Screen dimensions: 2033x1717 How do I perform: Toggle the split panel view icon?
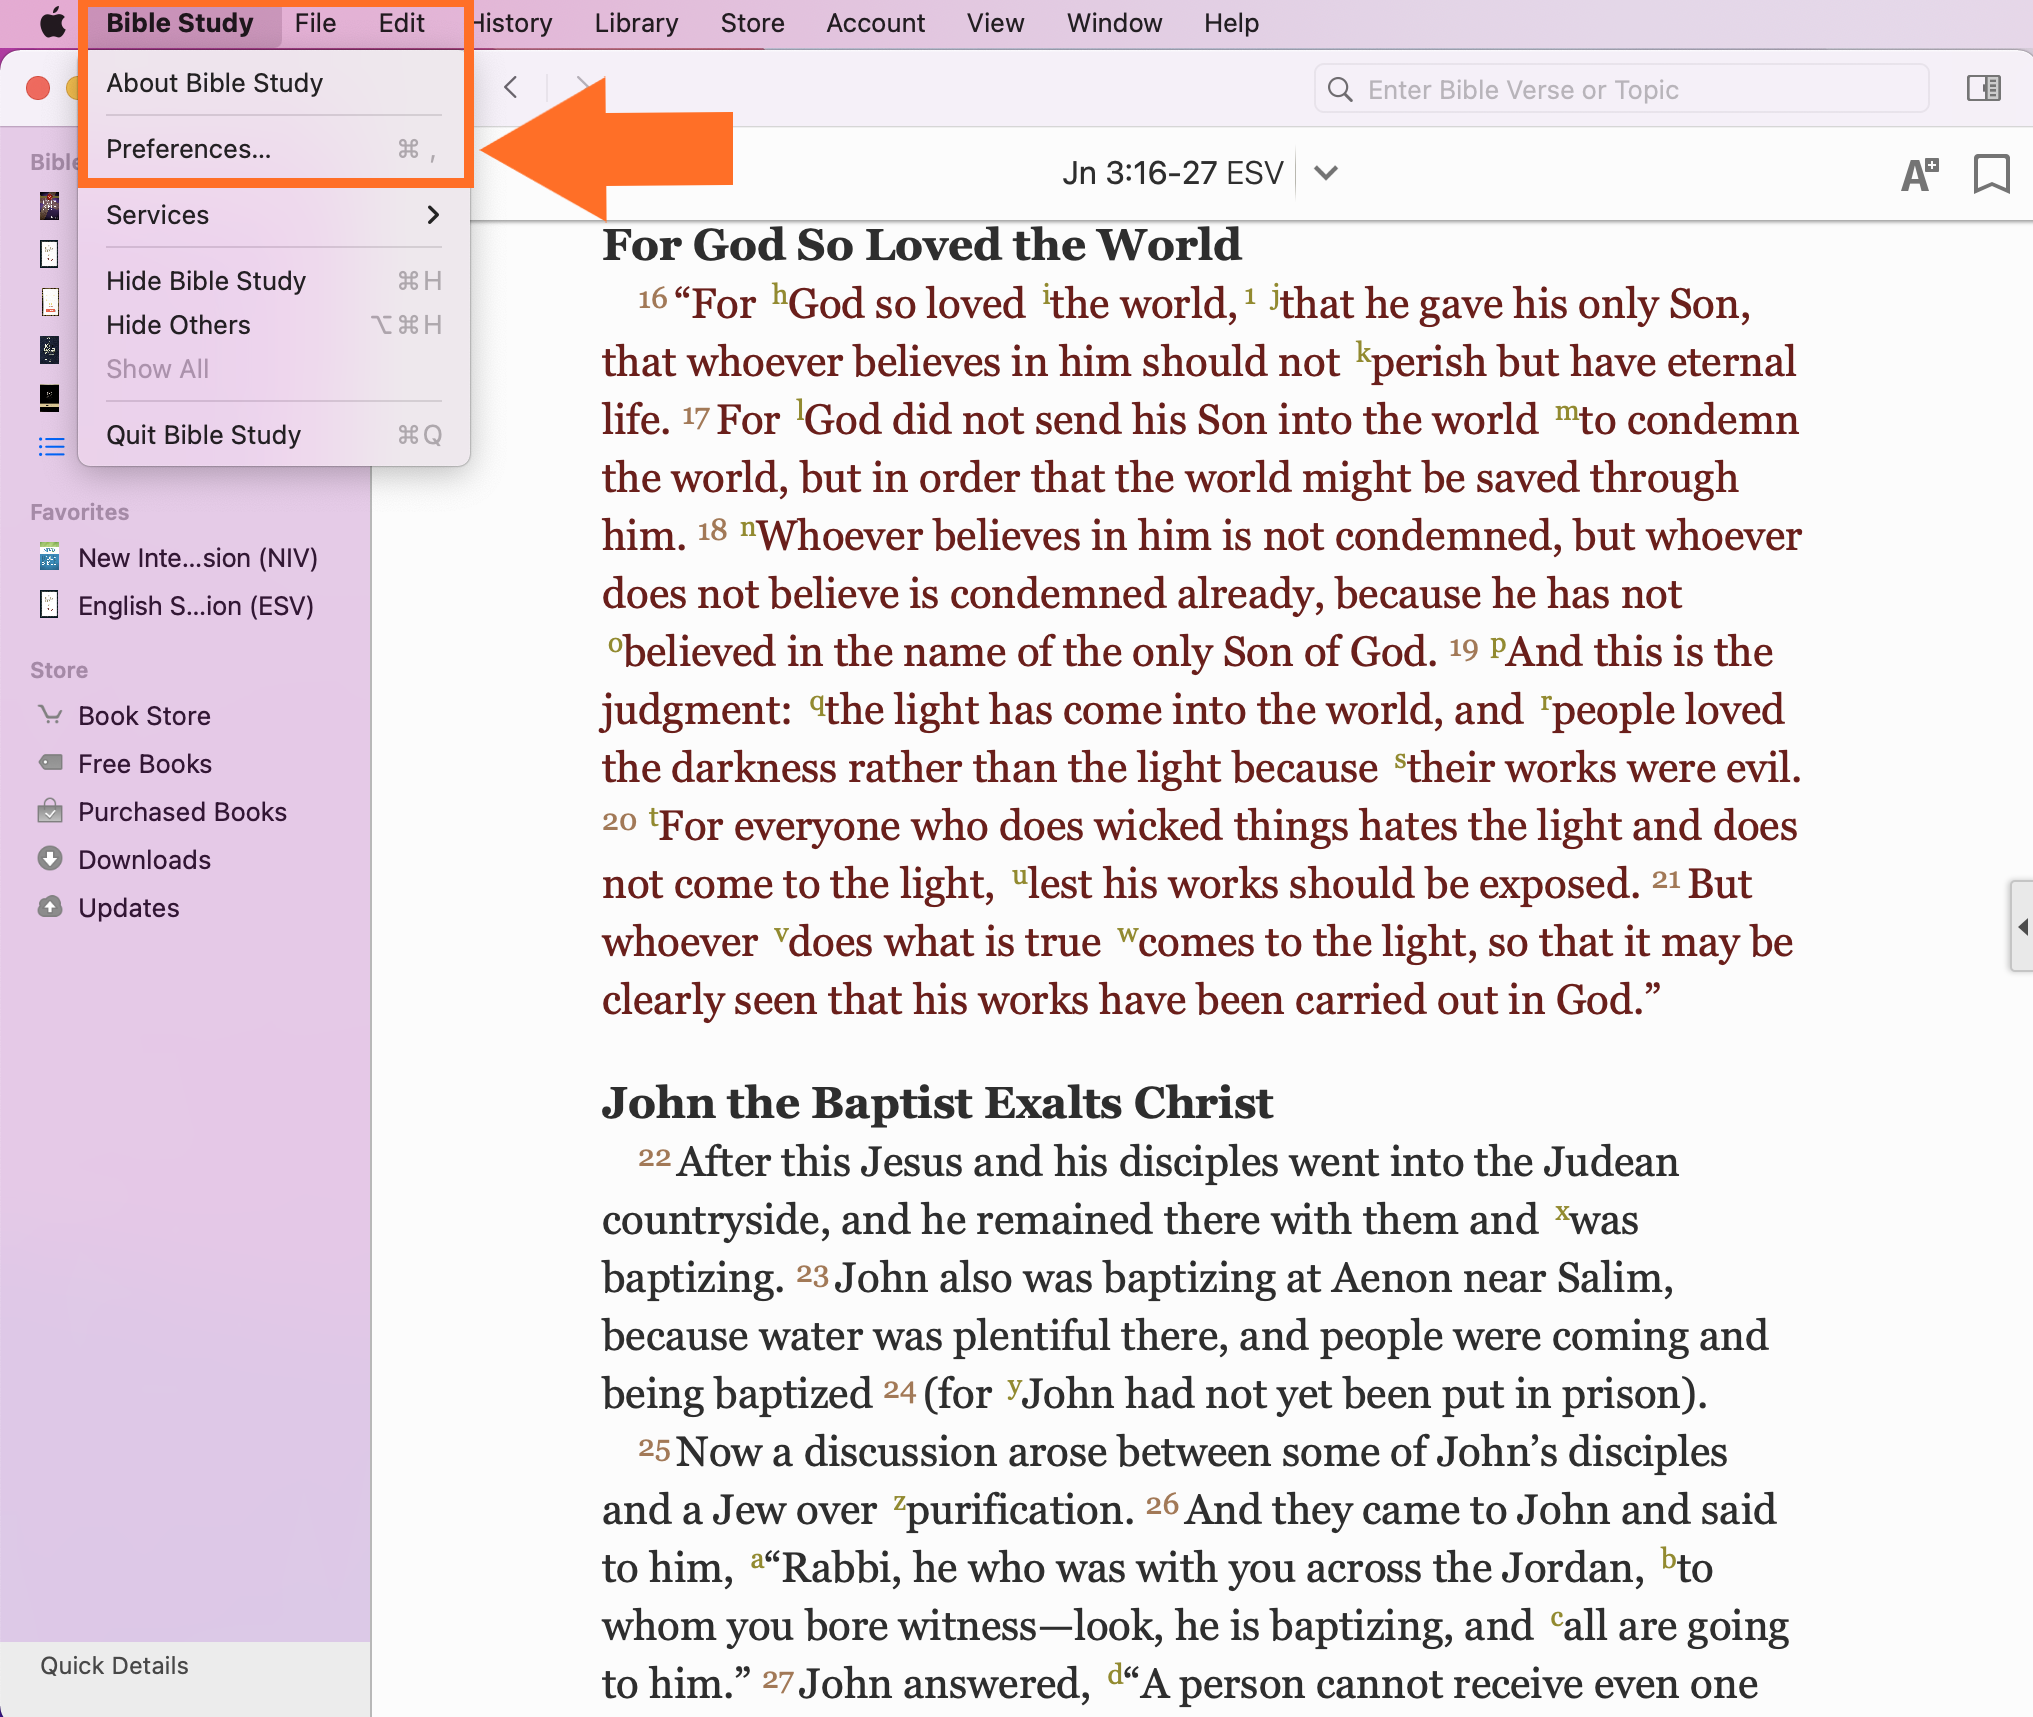pyautogui.click(x=1983, y=89)
